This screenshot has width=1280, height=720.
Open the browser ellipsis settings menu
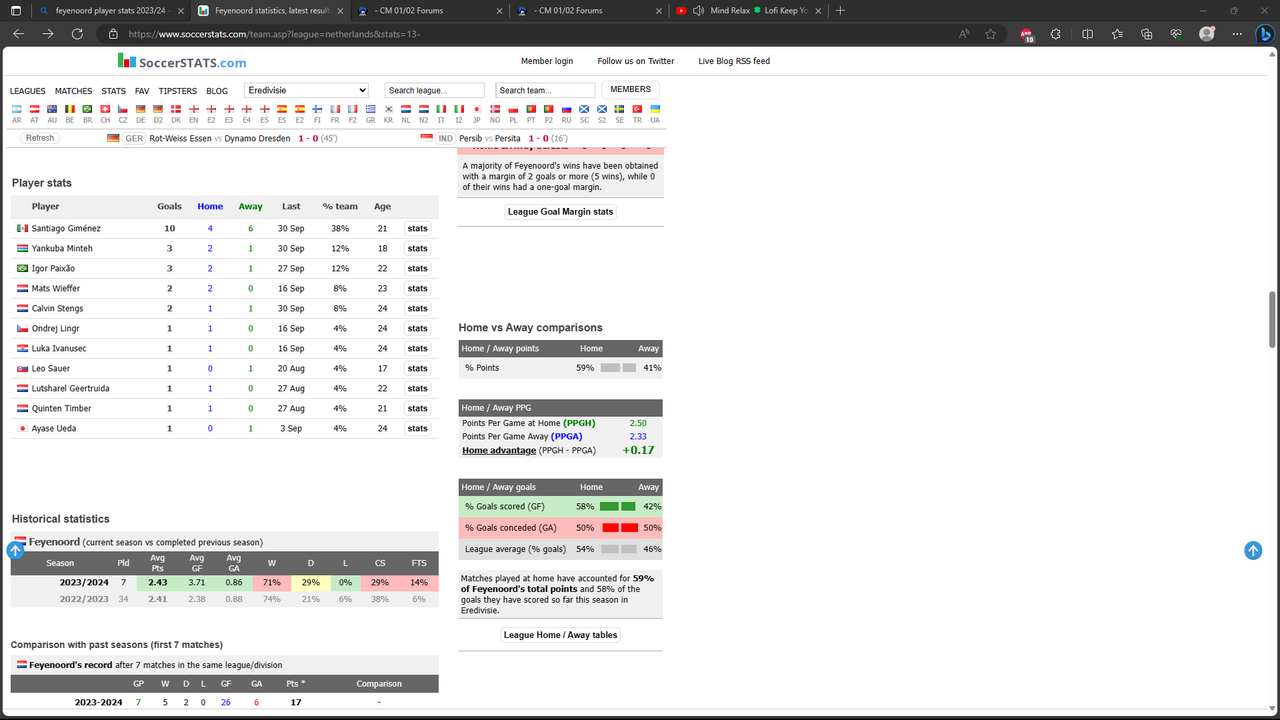click(x=1237, y=33)
